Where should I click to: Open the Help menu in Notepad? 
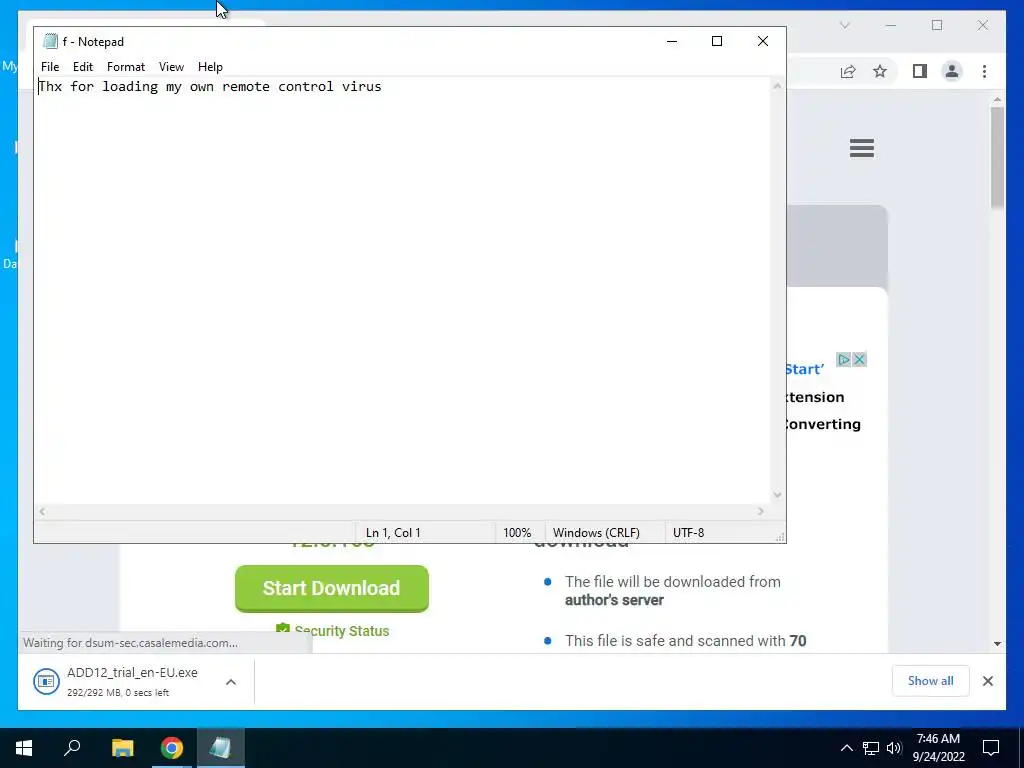click(210, 67)
